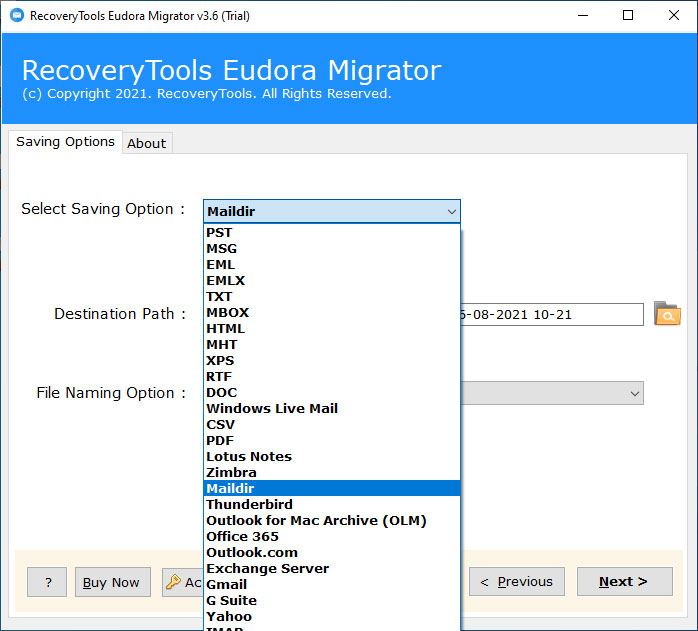Select the highlighted Maildir list item

click(x=332, y=489)
